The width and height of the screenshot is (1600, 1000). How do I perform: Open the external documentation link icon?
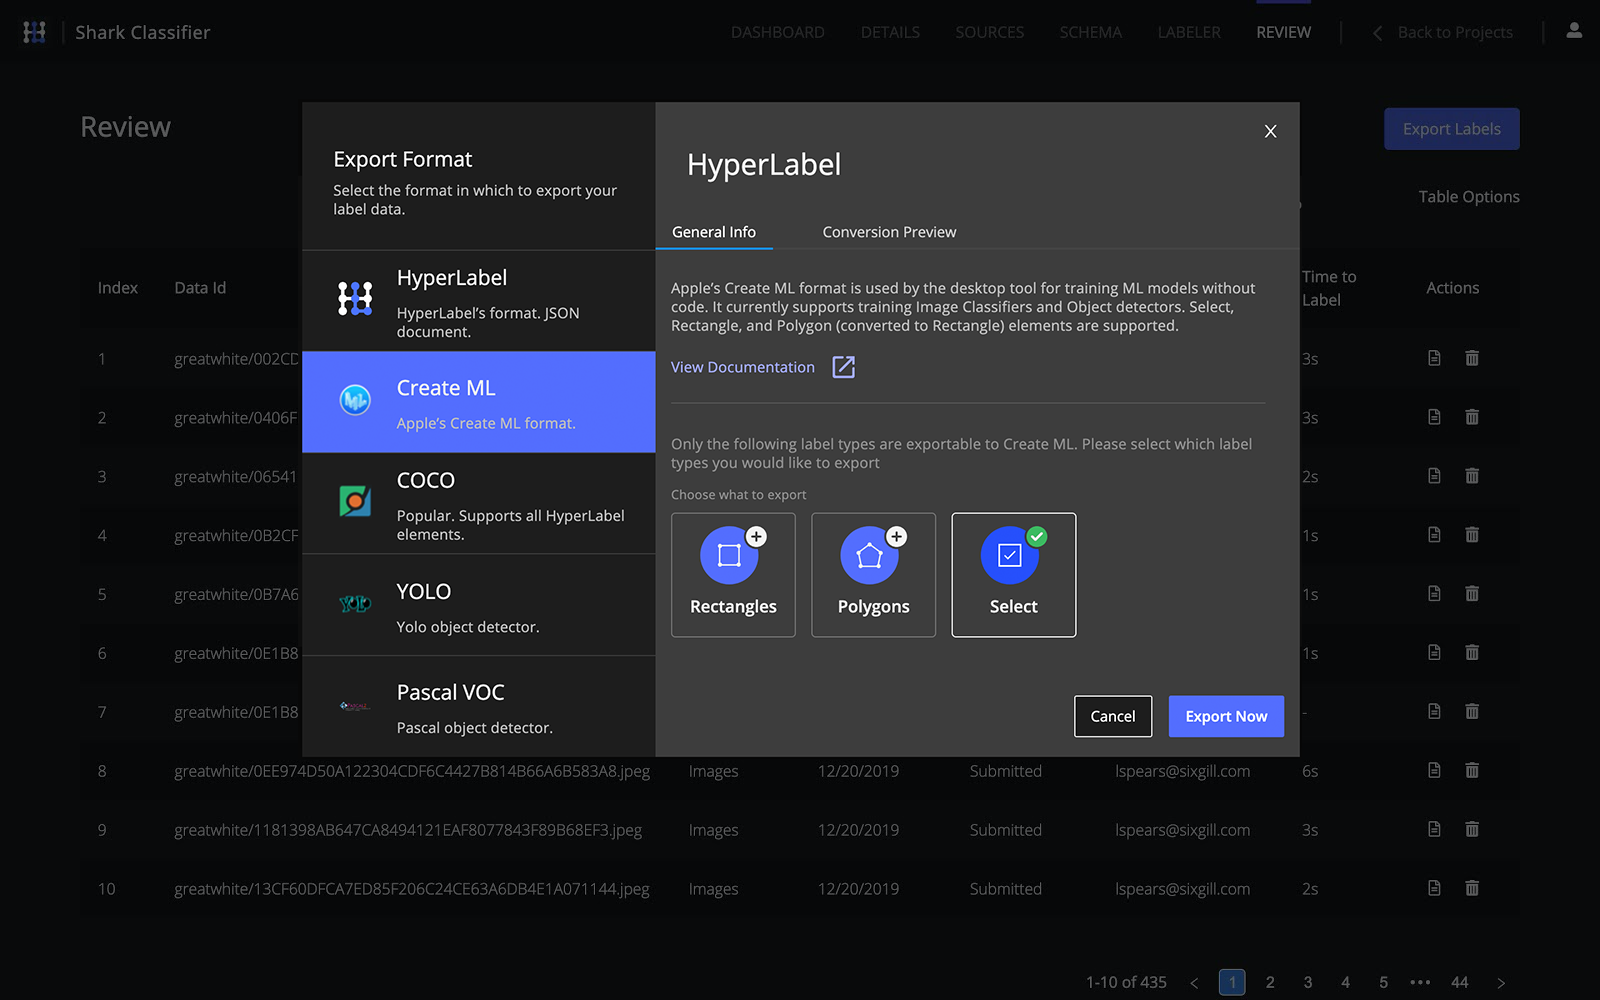click(844, 367)
